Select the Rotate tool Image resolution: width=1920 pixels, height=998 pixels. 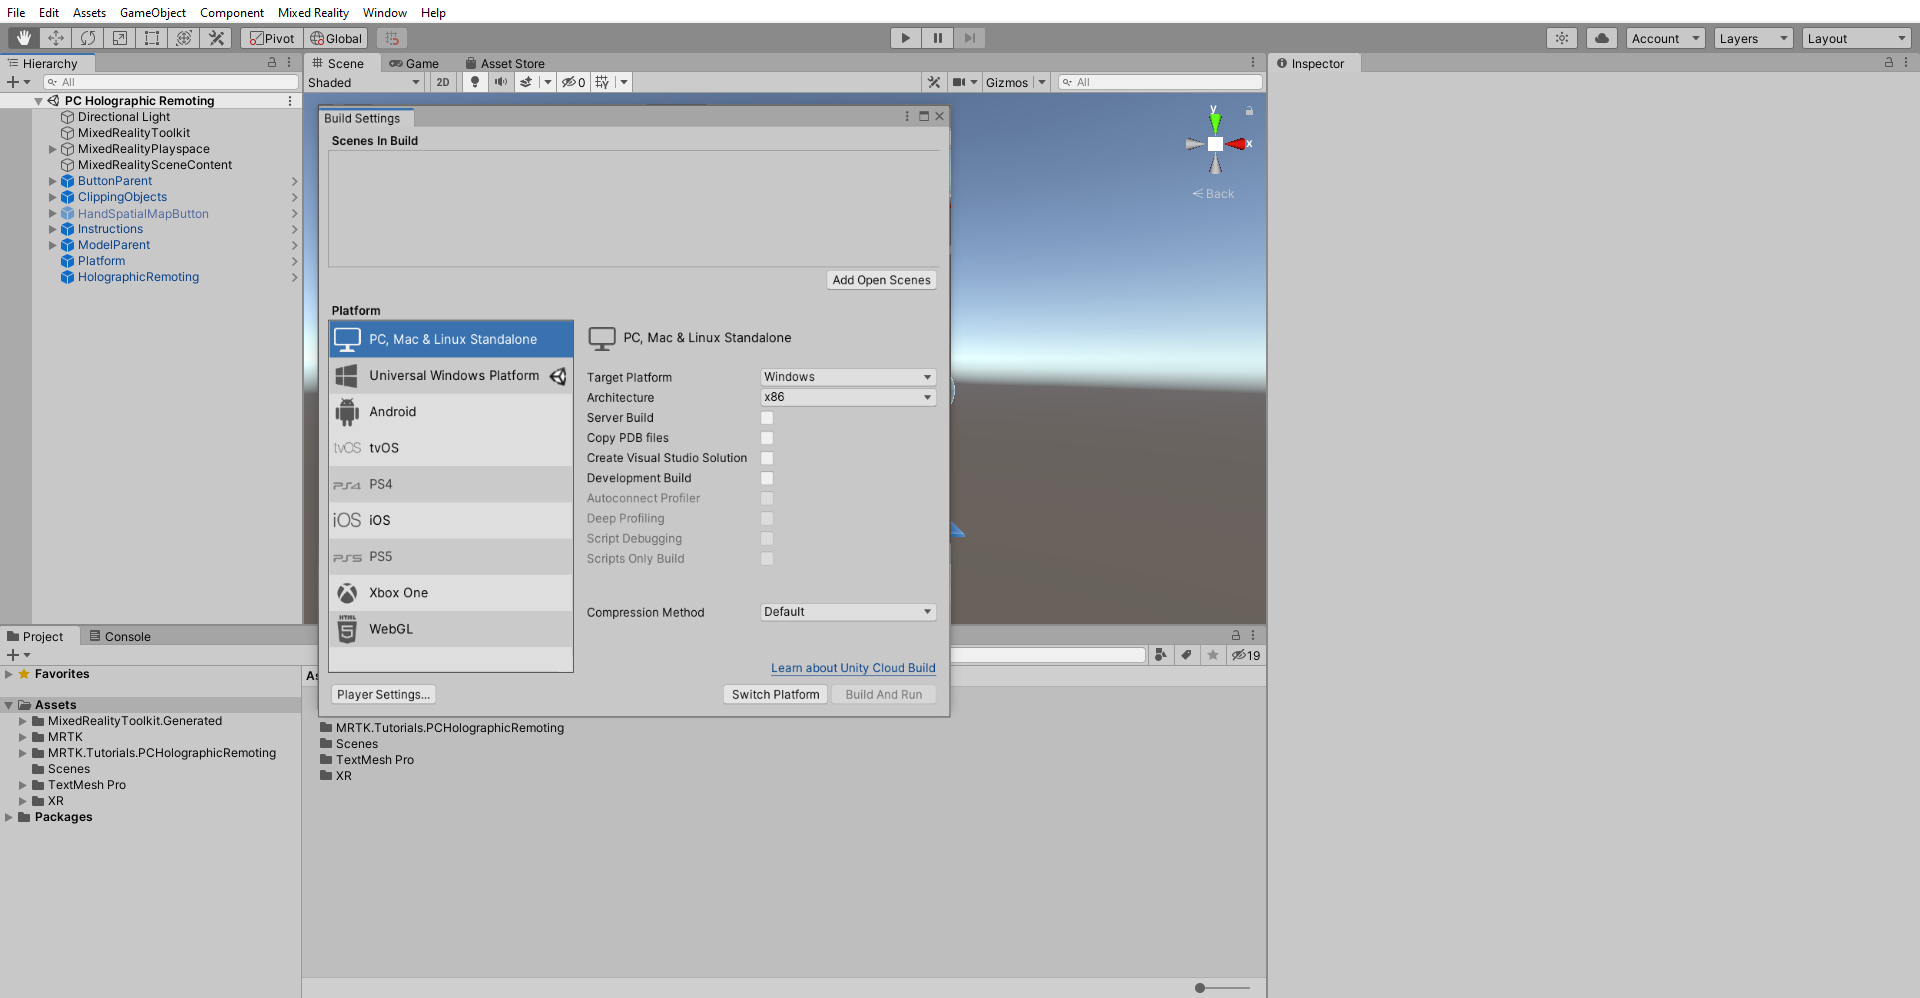pyautogui.click(x=88, y=38)
